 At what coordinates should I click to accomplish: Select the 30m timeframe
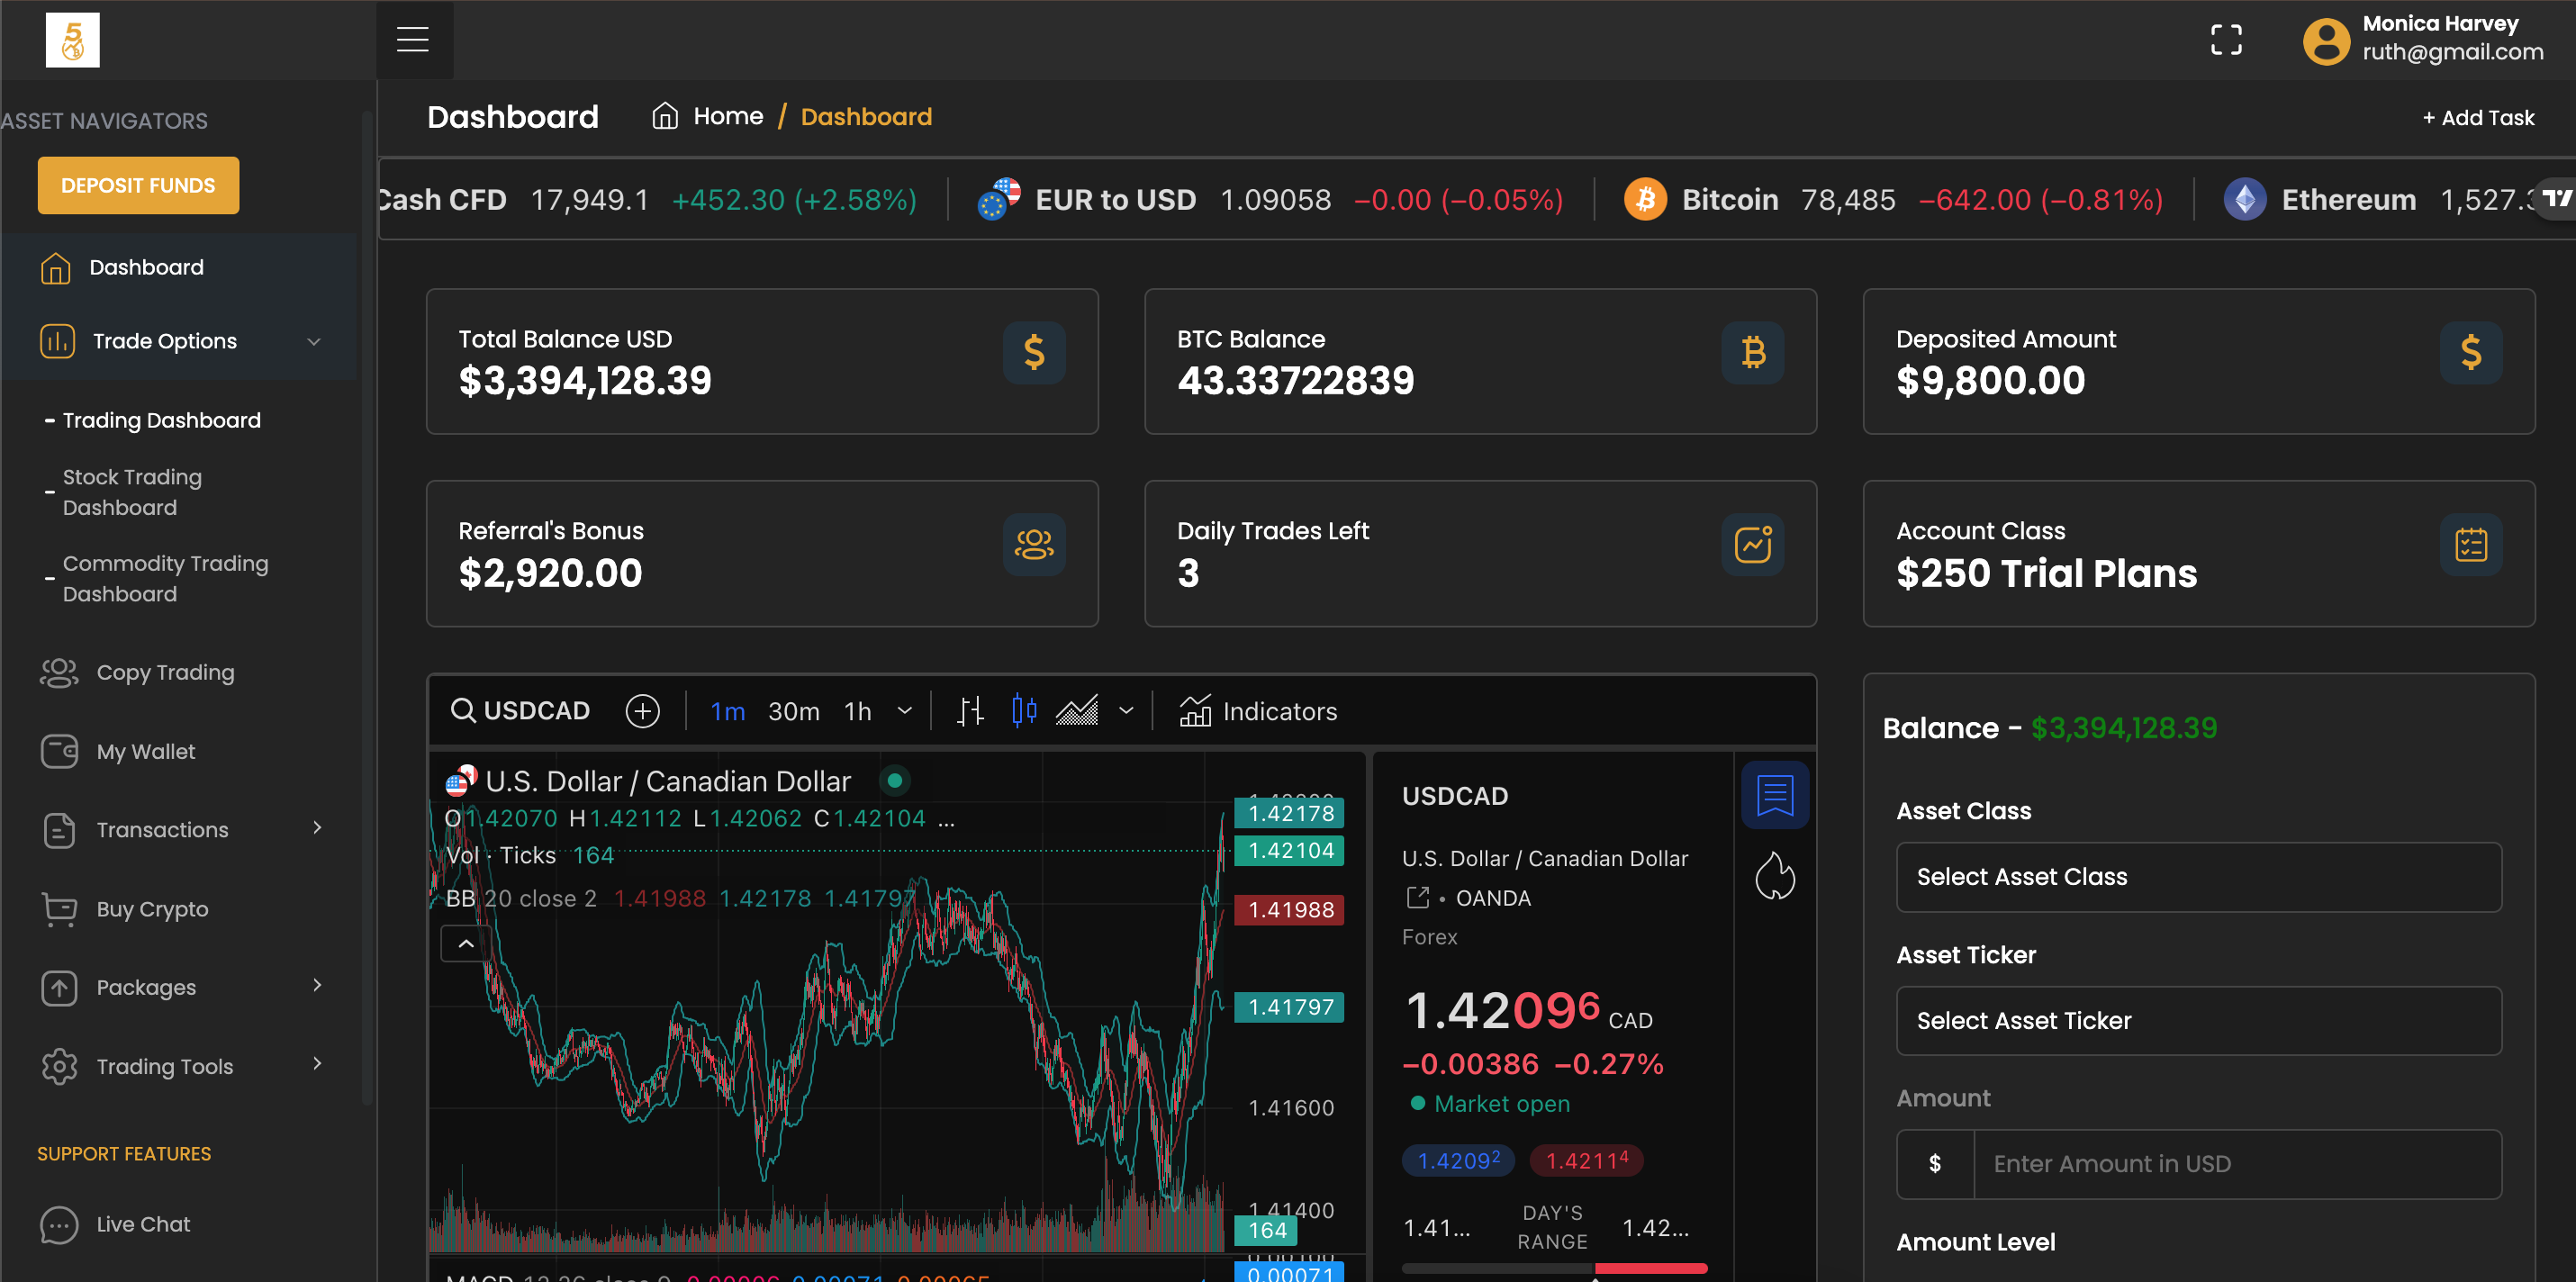click(793, 711)
